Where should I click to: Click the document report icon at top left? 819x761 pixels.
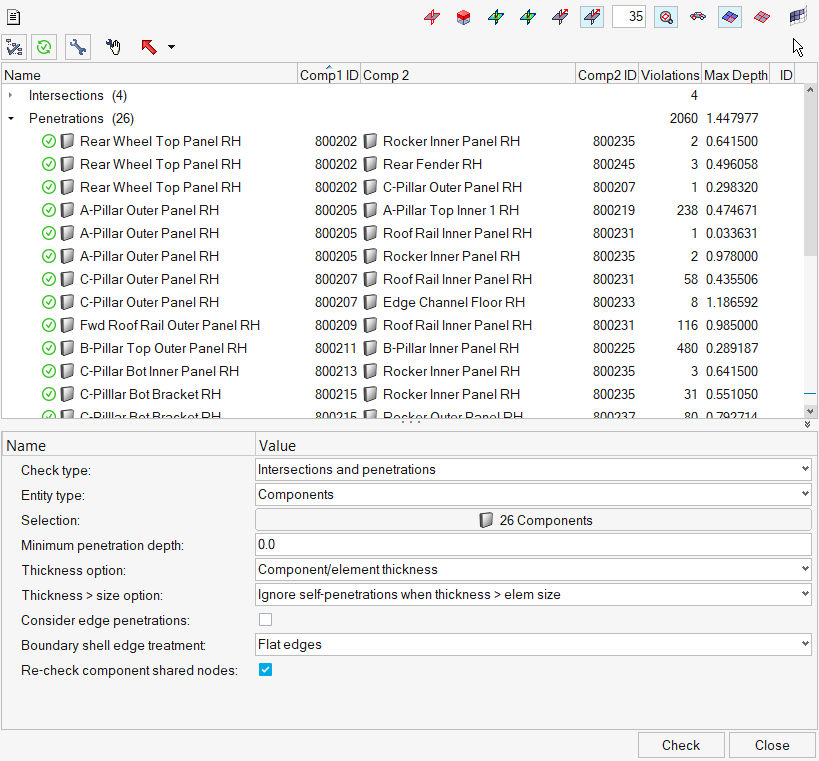pos(13,17)
